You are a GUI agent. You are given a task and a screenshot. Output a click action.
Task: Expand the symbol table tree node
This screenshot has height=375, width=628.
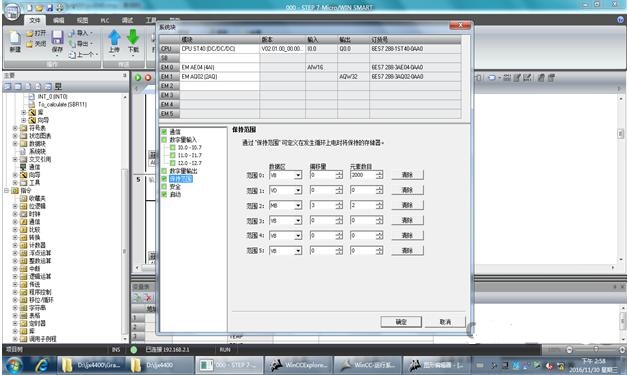click(15, 128)
